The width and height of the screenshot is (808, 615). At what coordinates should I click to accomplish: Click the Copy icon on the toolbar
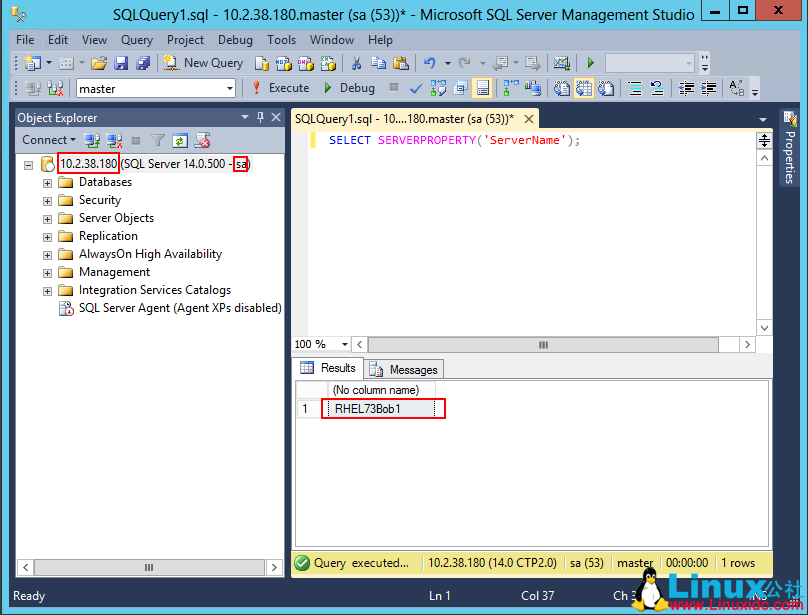(x=377, y=63)
